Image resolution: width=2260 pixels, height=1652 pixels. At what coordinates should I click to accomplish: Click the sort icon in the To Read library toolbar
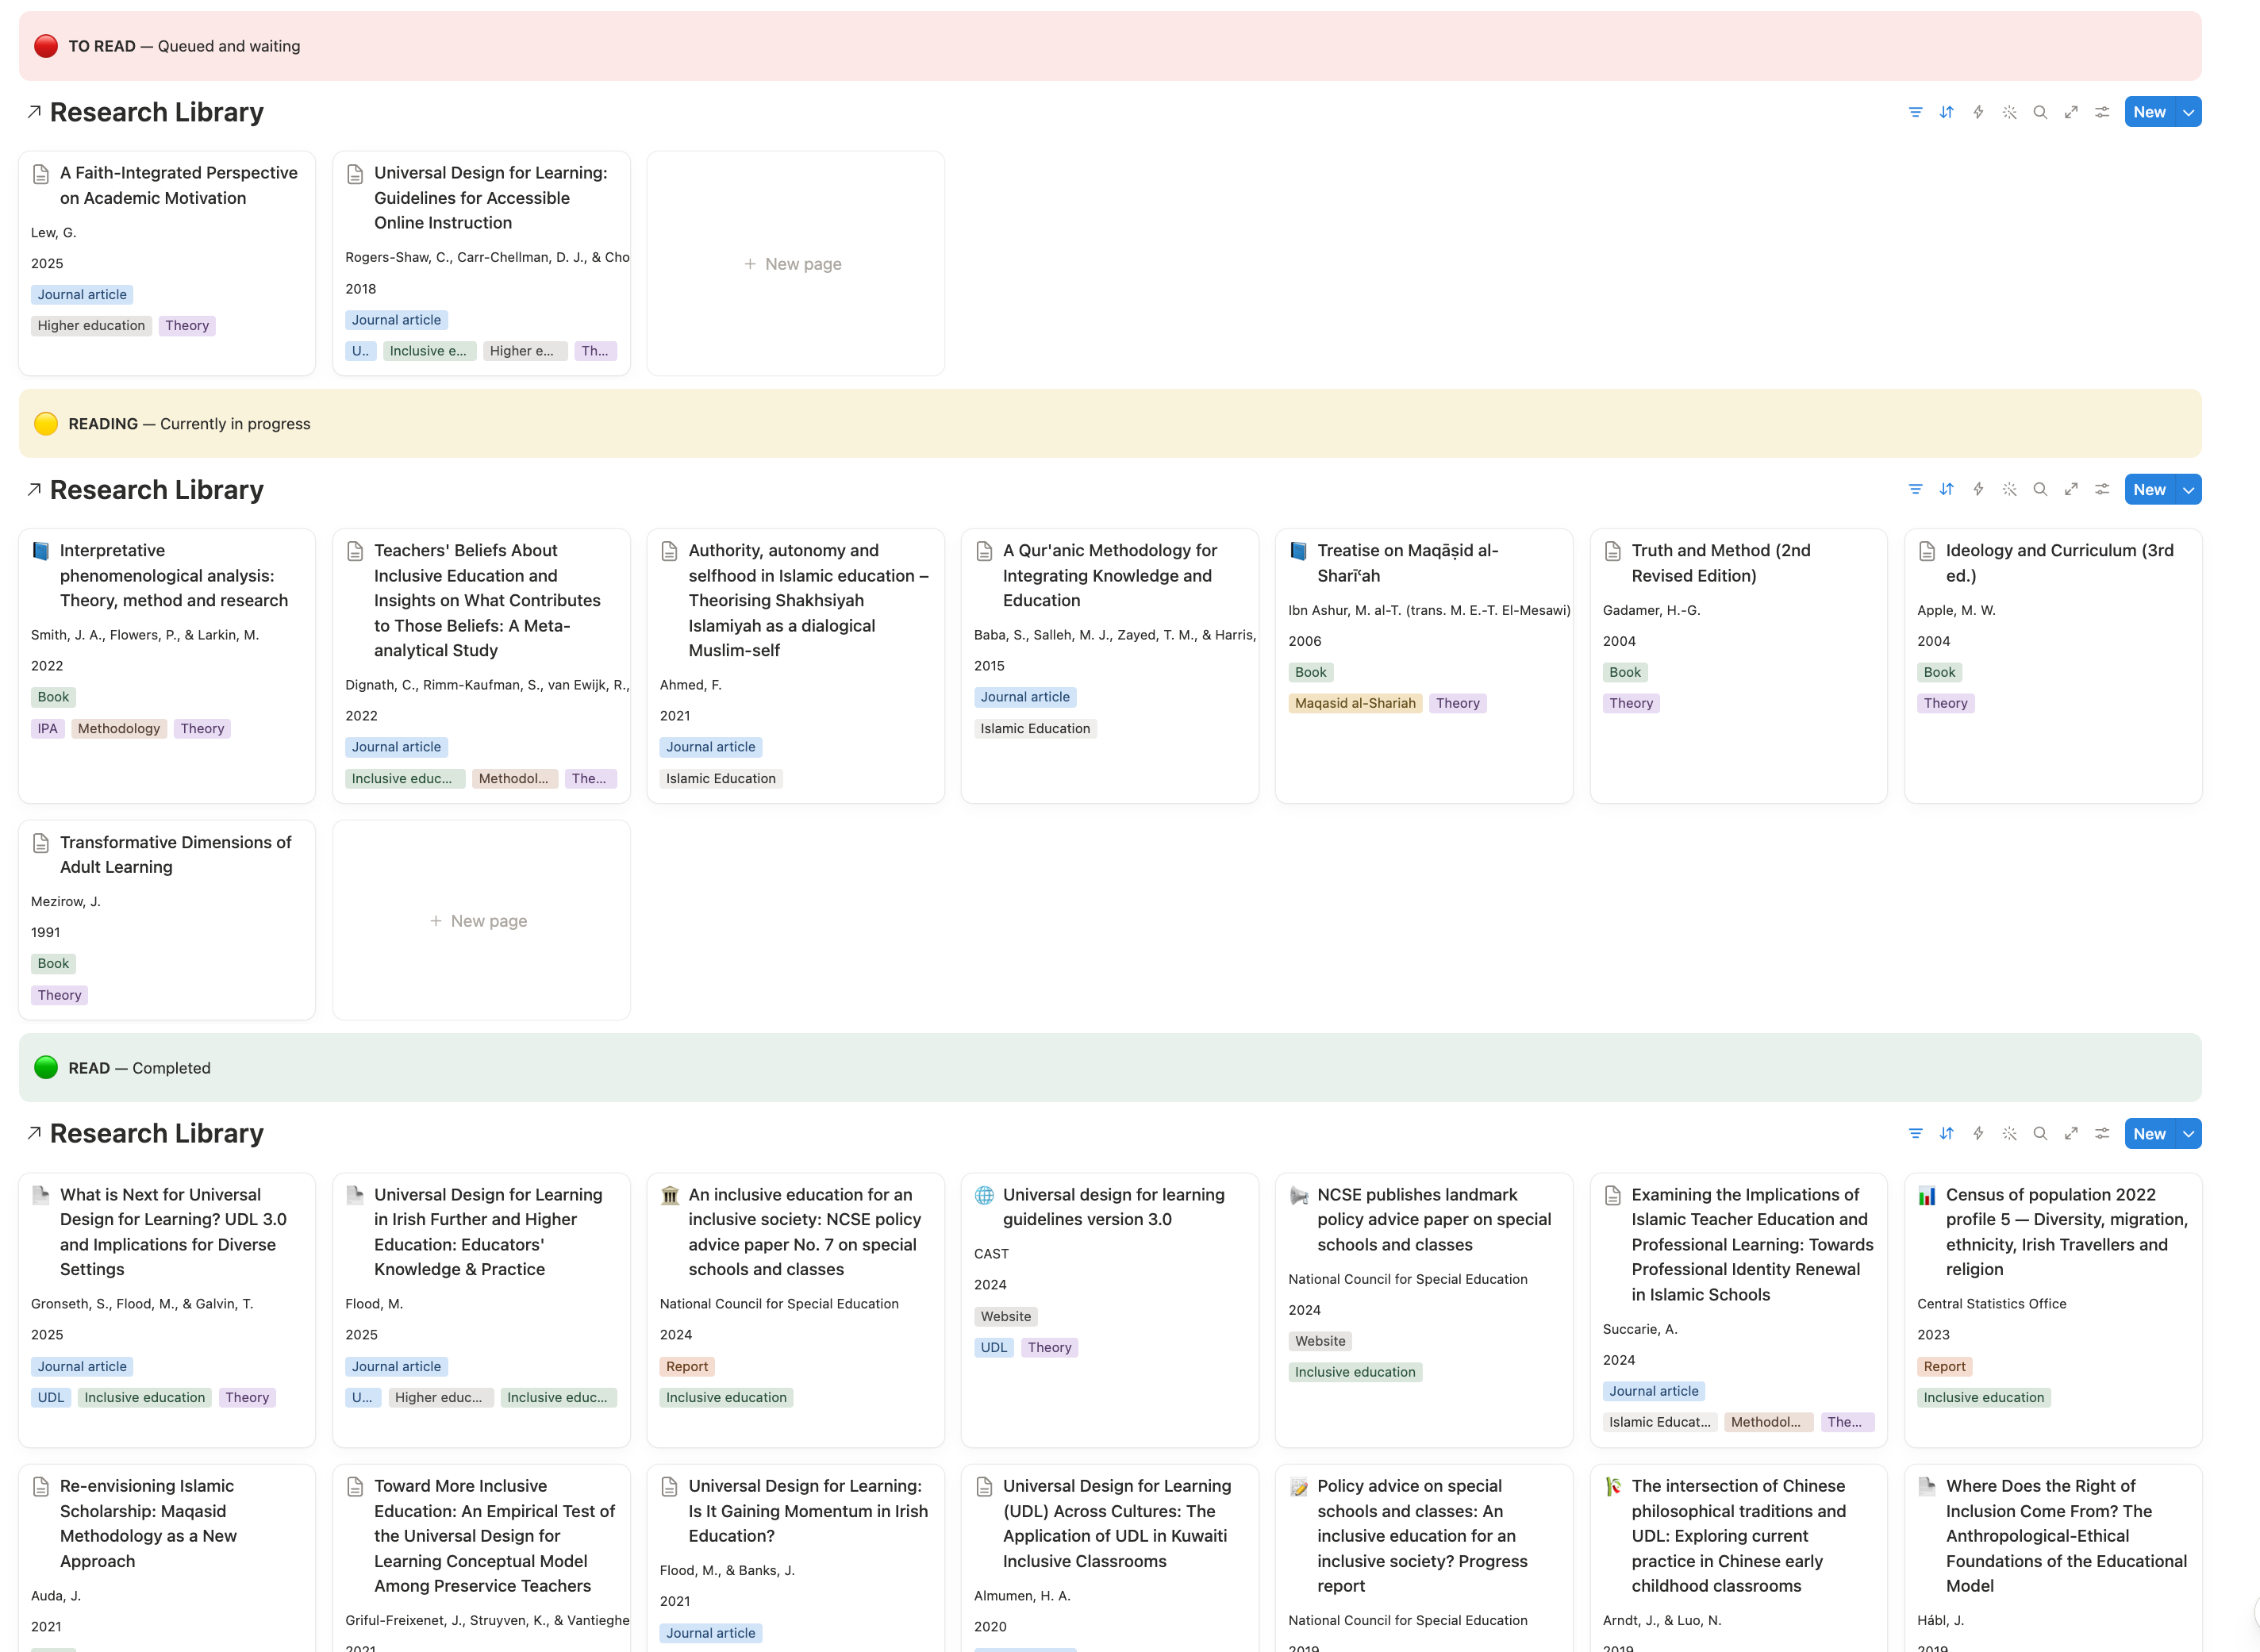tap(1946, 112)
